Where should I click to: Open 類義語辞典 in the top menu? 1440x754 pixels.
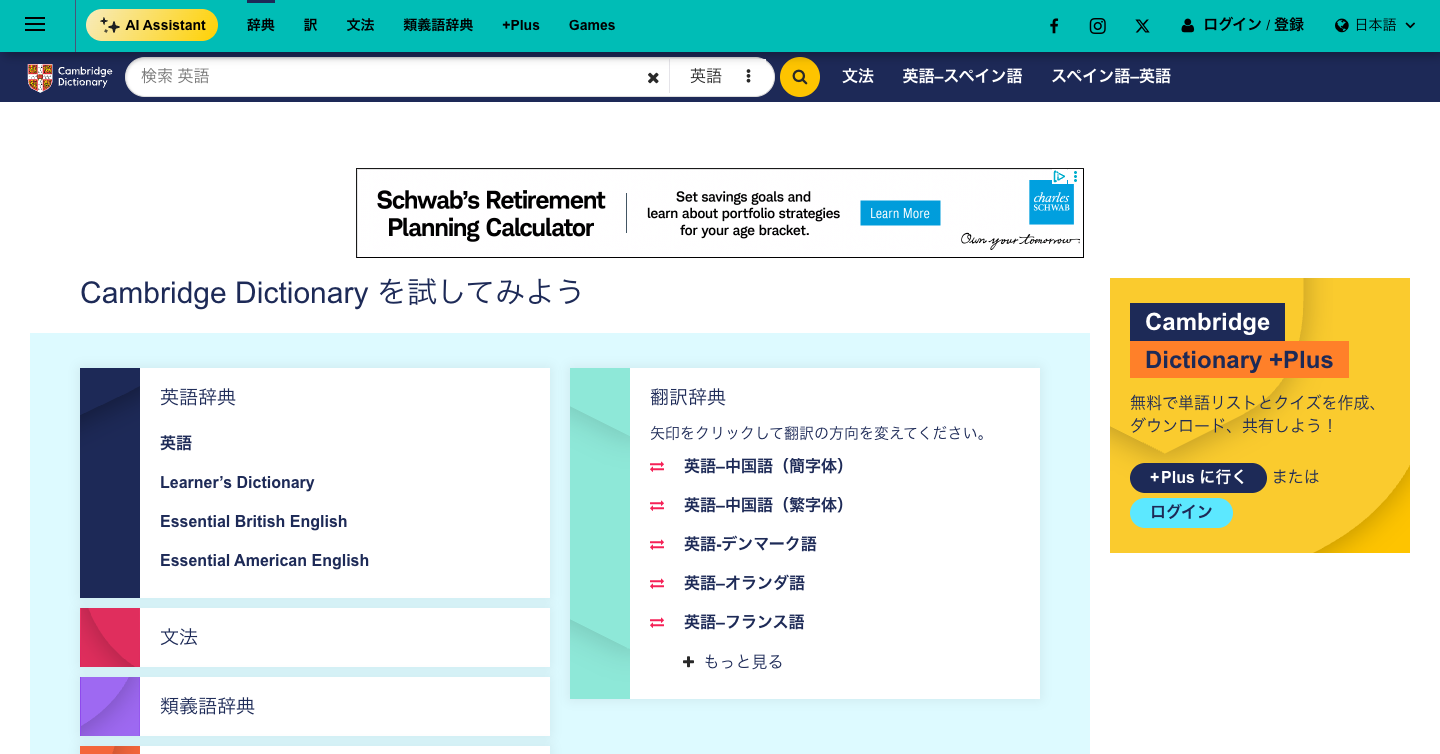pyautogui.click(x=438, y=25)
